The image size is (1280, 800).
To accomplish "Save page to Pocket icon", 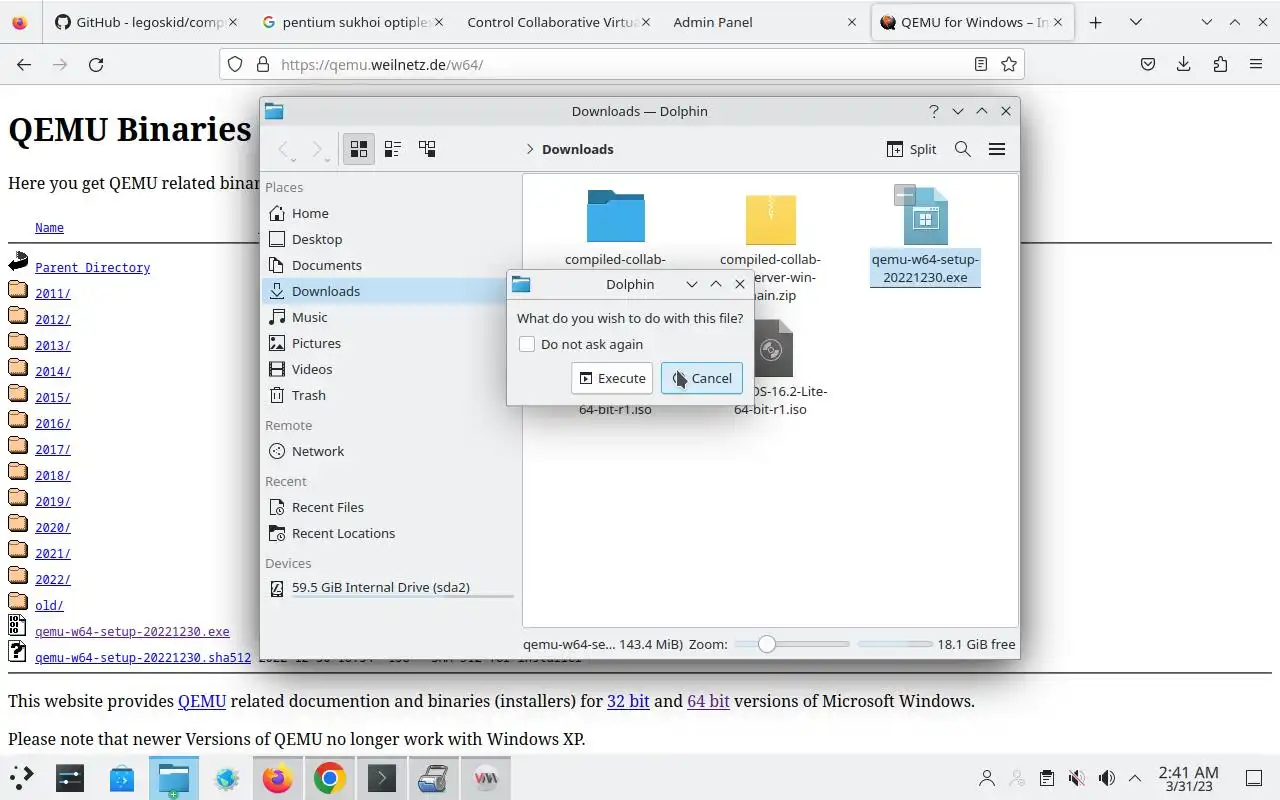I will click(x=1148, y=64).
